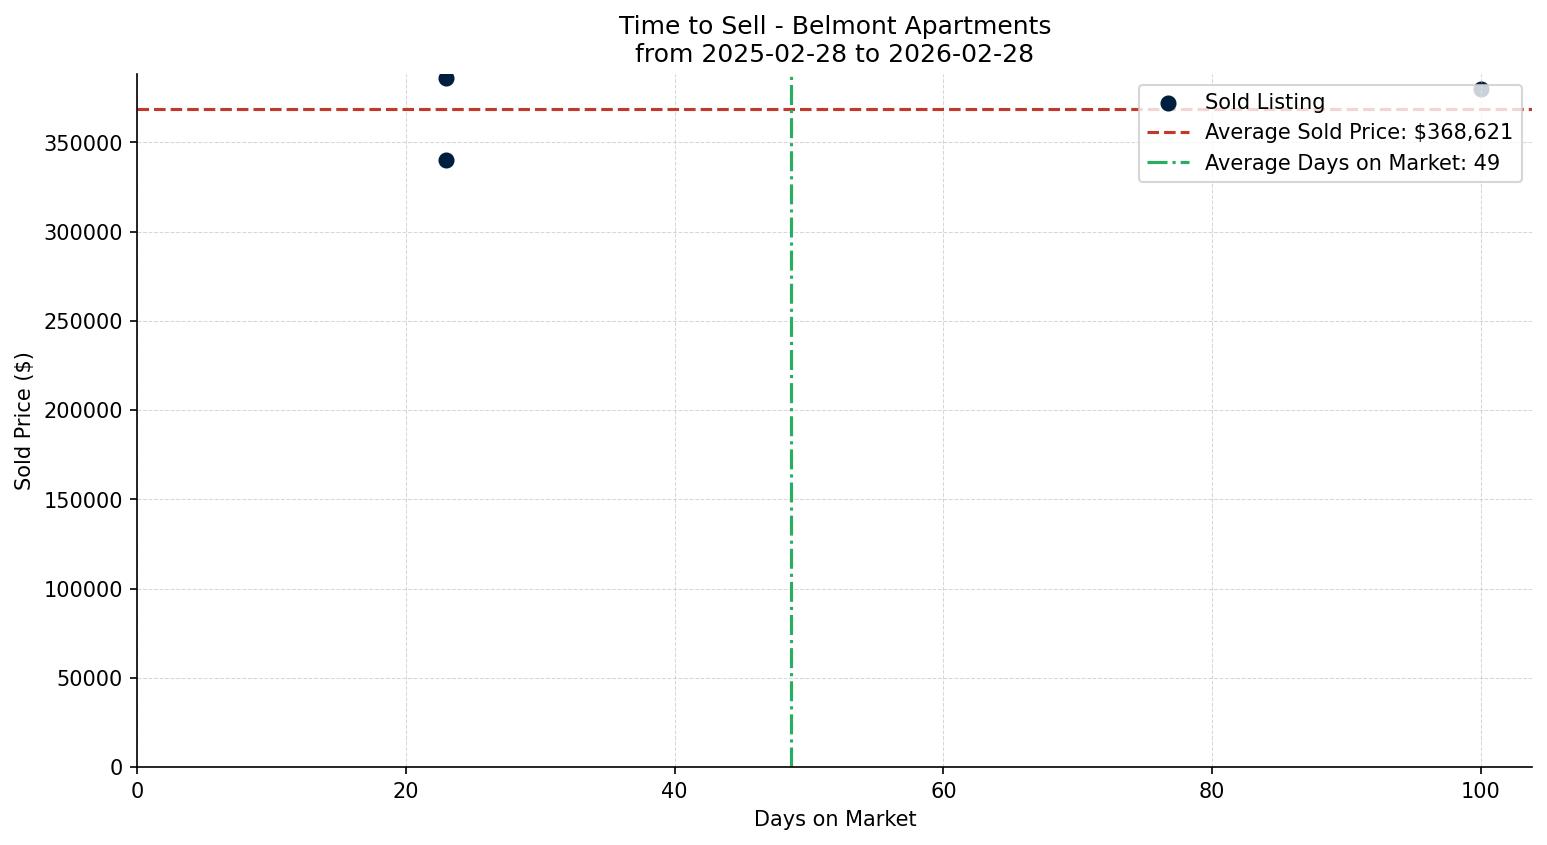Click the Sold Listing legend label
The width and height of the screenshot is (1547, 845).
pyautogui.click(x=1264, y=102)
